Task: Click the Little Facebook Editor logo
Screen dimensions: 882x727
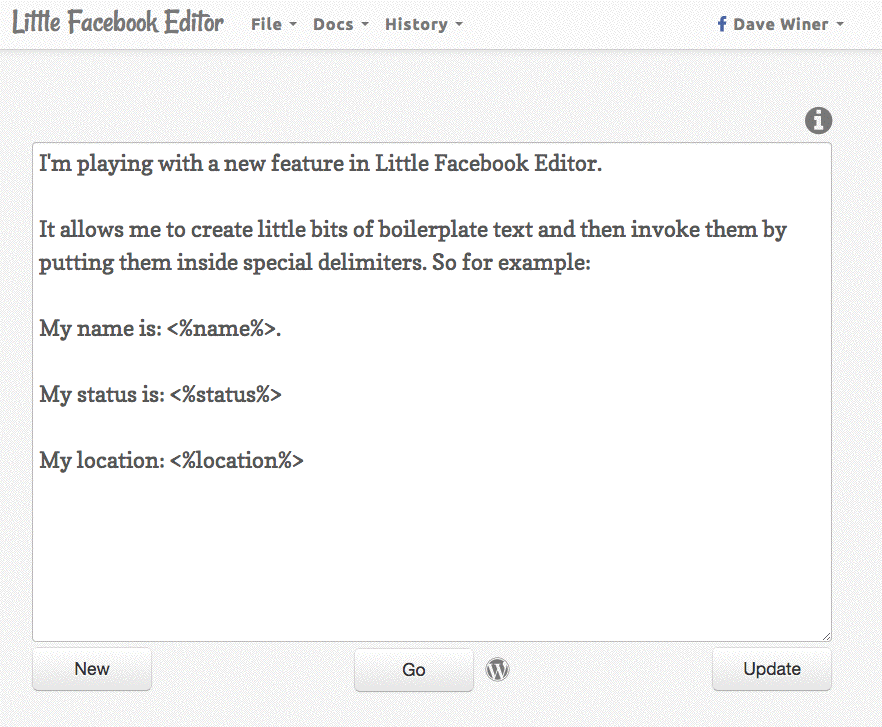Action: tap(118, 23)
